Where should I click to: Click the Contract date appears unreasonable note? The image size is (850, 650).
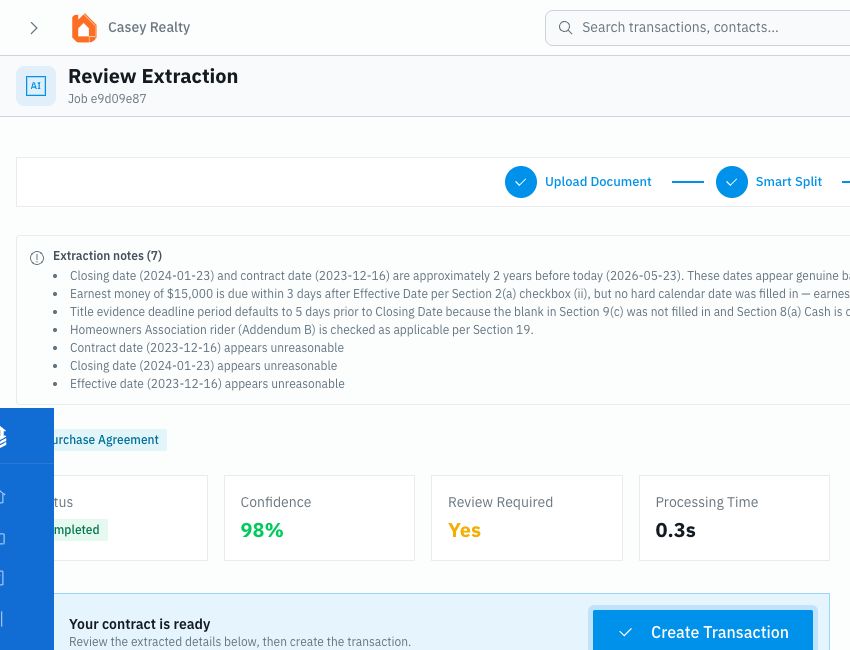pyautogui.click(x=207, y=347)
